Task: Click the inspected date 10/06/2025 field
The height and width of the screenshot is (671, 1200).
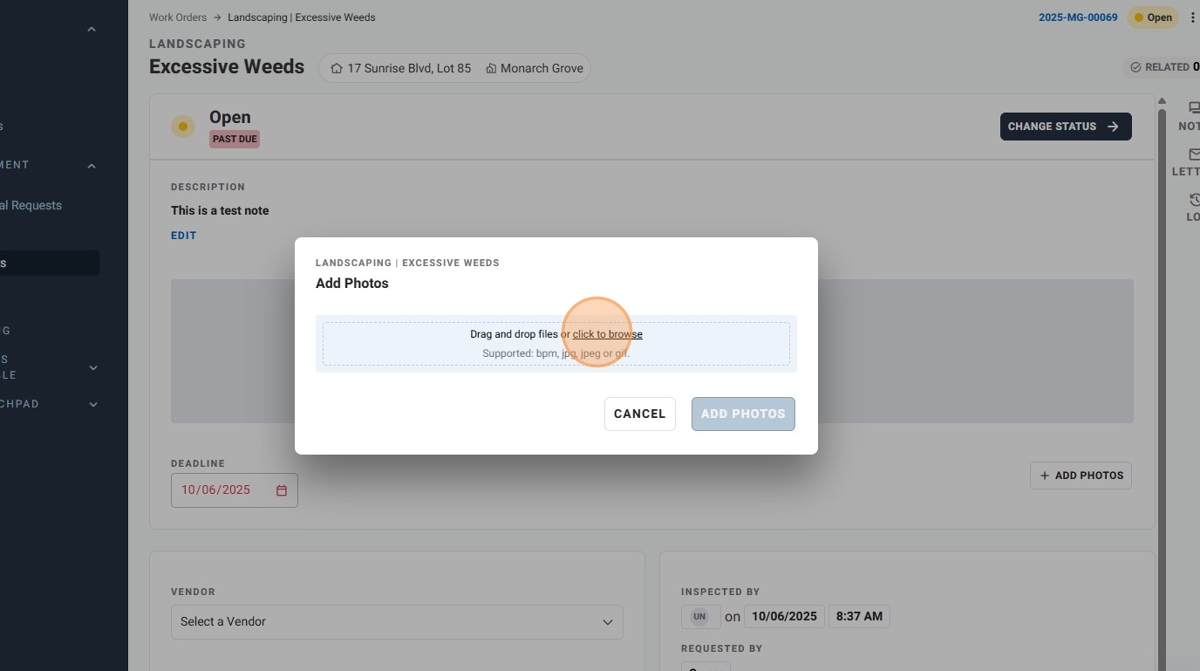Action: [785, 617]
